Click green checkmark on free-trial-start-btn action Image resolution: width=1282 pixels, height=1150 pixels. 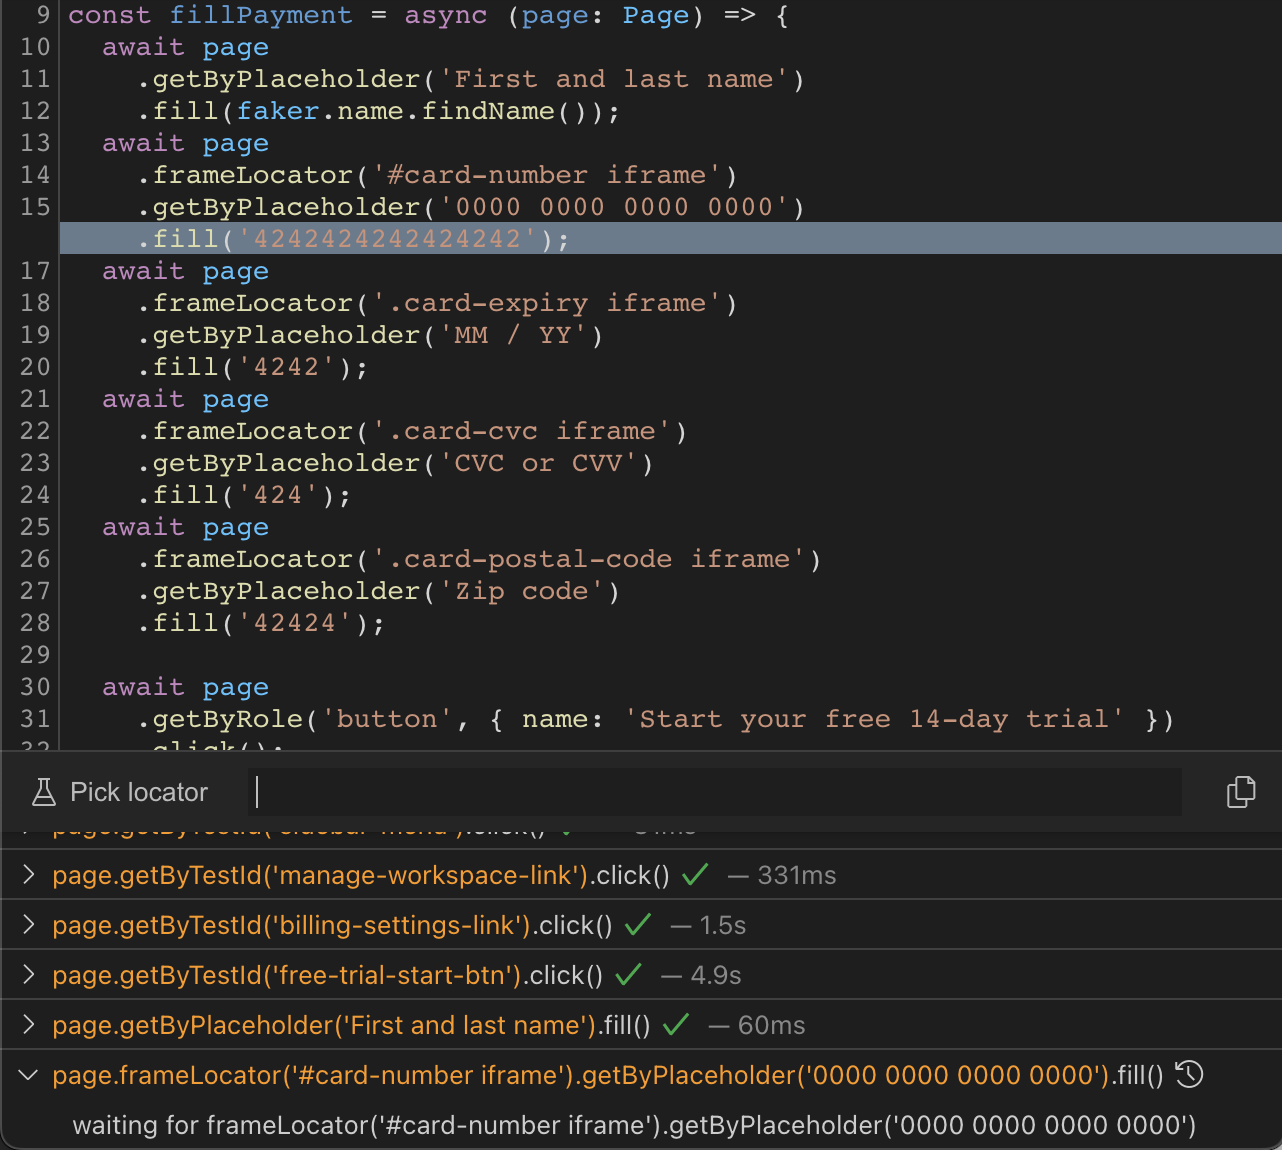(x=627, y=974)
